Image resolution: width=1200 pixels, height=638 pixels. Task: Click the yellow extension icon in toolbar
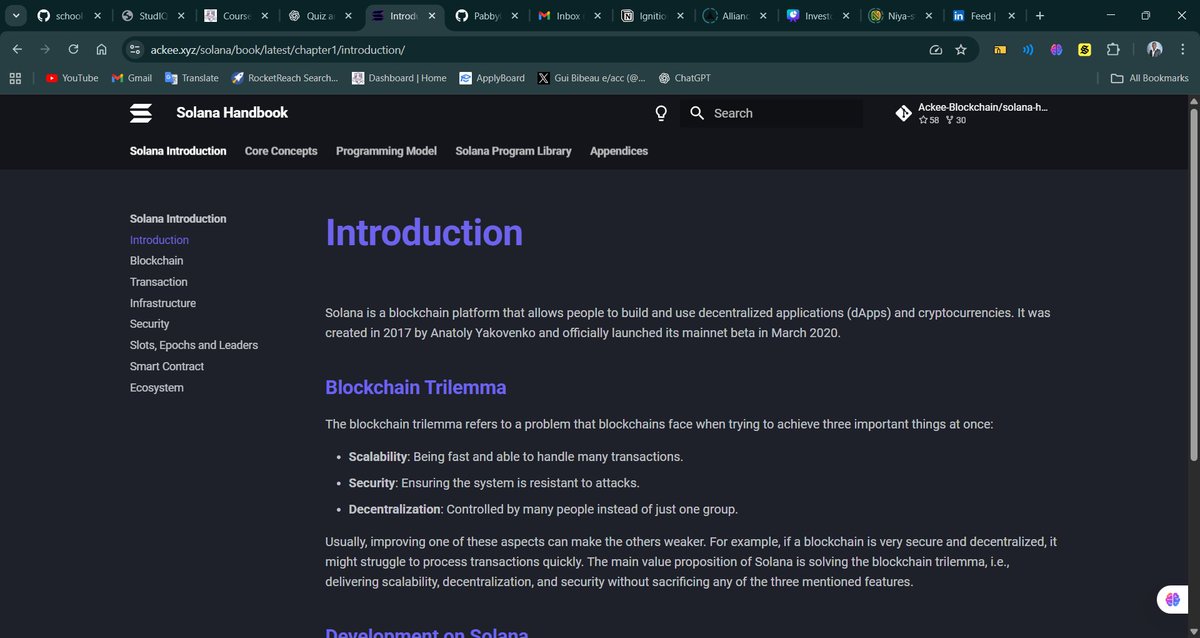point(1000,49)
